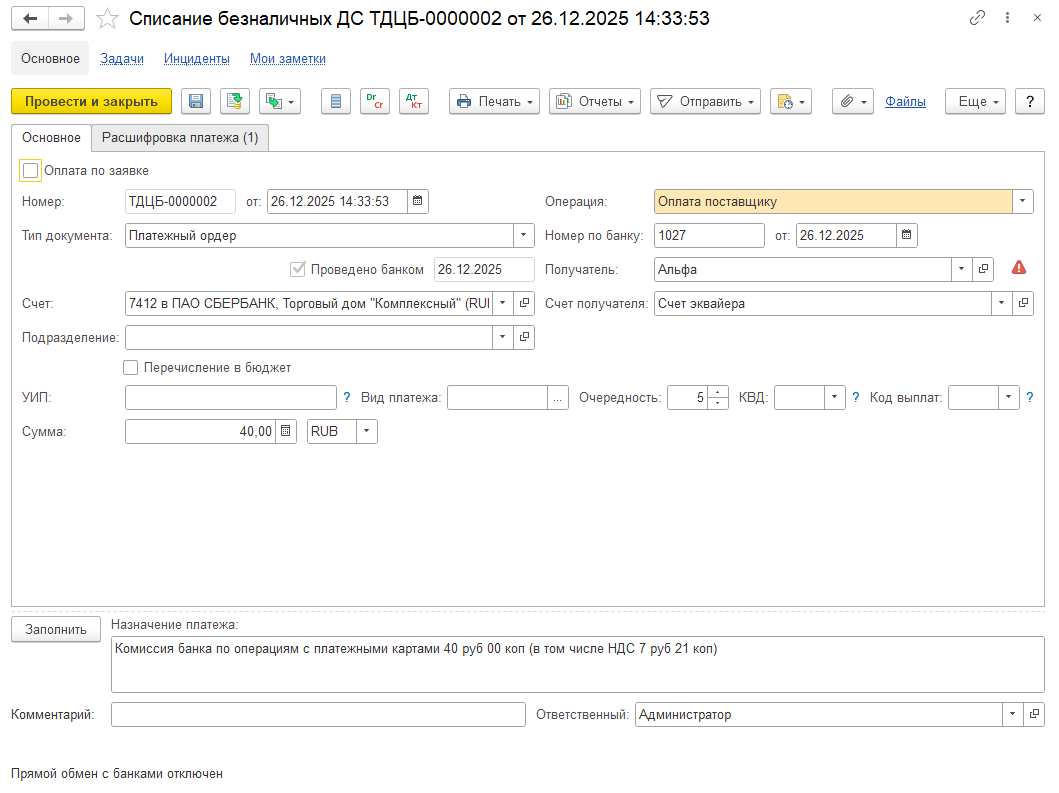Enable the Оплата по заявке checkbox
This screenshot has height=793, width=1059.
click(x=31, y=171)
